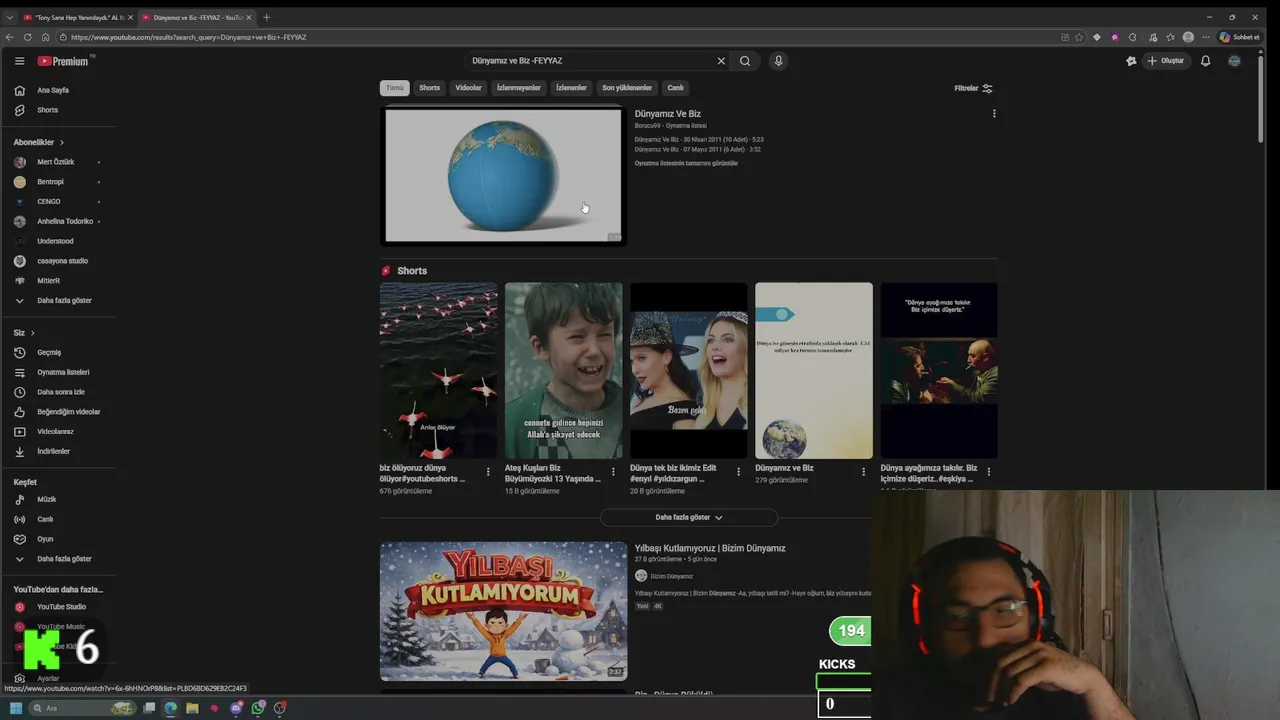
Task: Open the notifications bell
Action: [x=1205, y=61]
